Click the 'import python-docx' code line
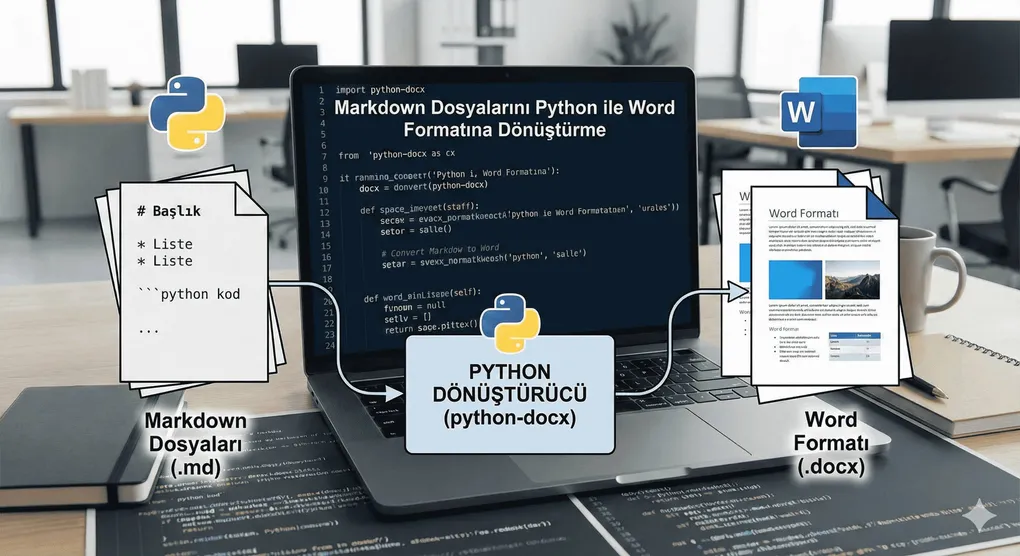Image resolution: width=1020 pixels, height=556 pixels. [x=380, y=89]
